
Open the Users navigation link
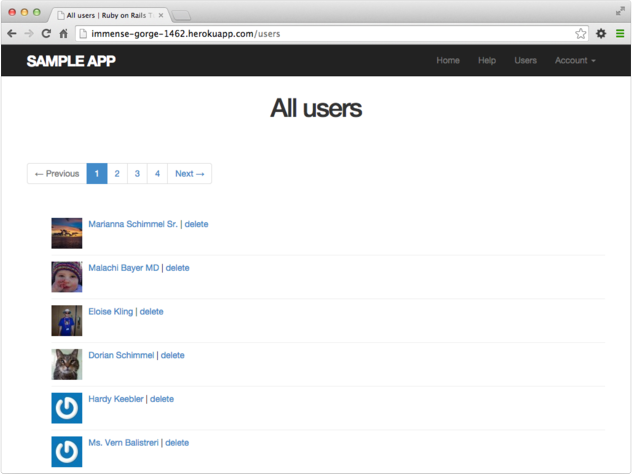click(525, 60)
